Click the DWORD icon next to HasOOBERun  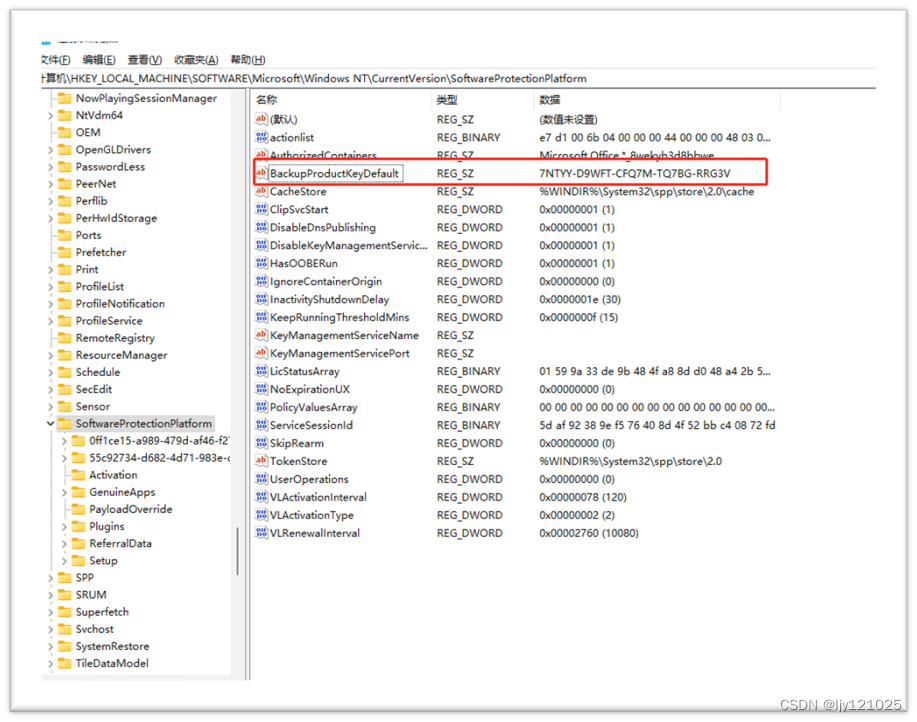pyautogui.click(x=260, y=263)
